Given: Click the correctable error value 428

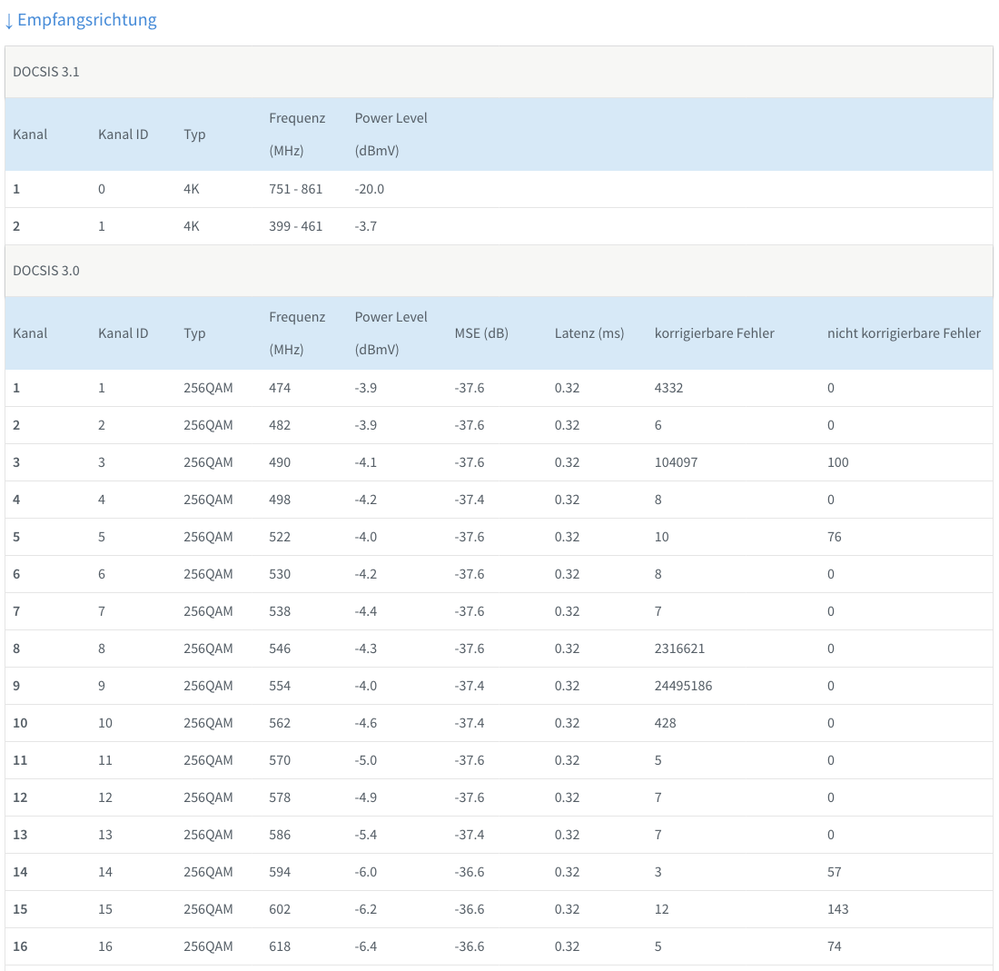Looking at the screenshot, I should tap(665, 723).
